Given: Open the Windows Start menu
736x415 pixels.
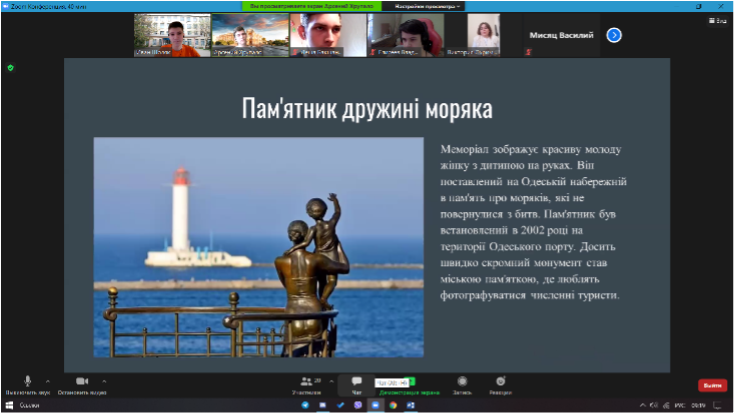Looking at the screenshot, I should (x=9, y=405).
